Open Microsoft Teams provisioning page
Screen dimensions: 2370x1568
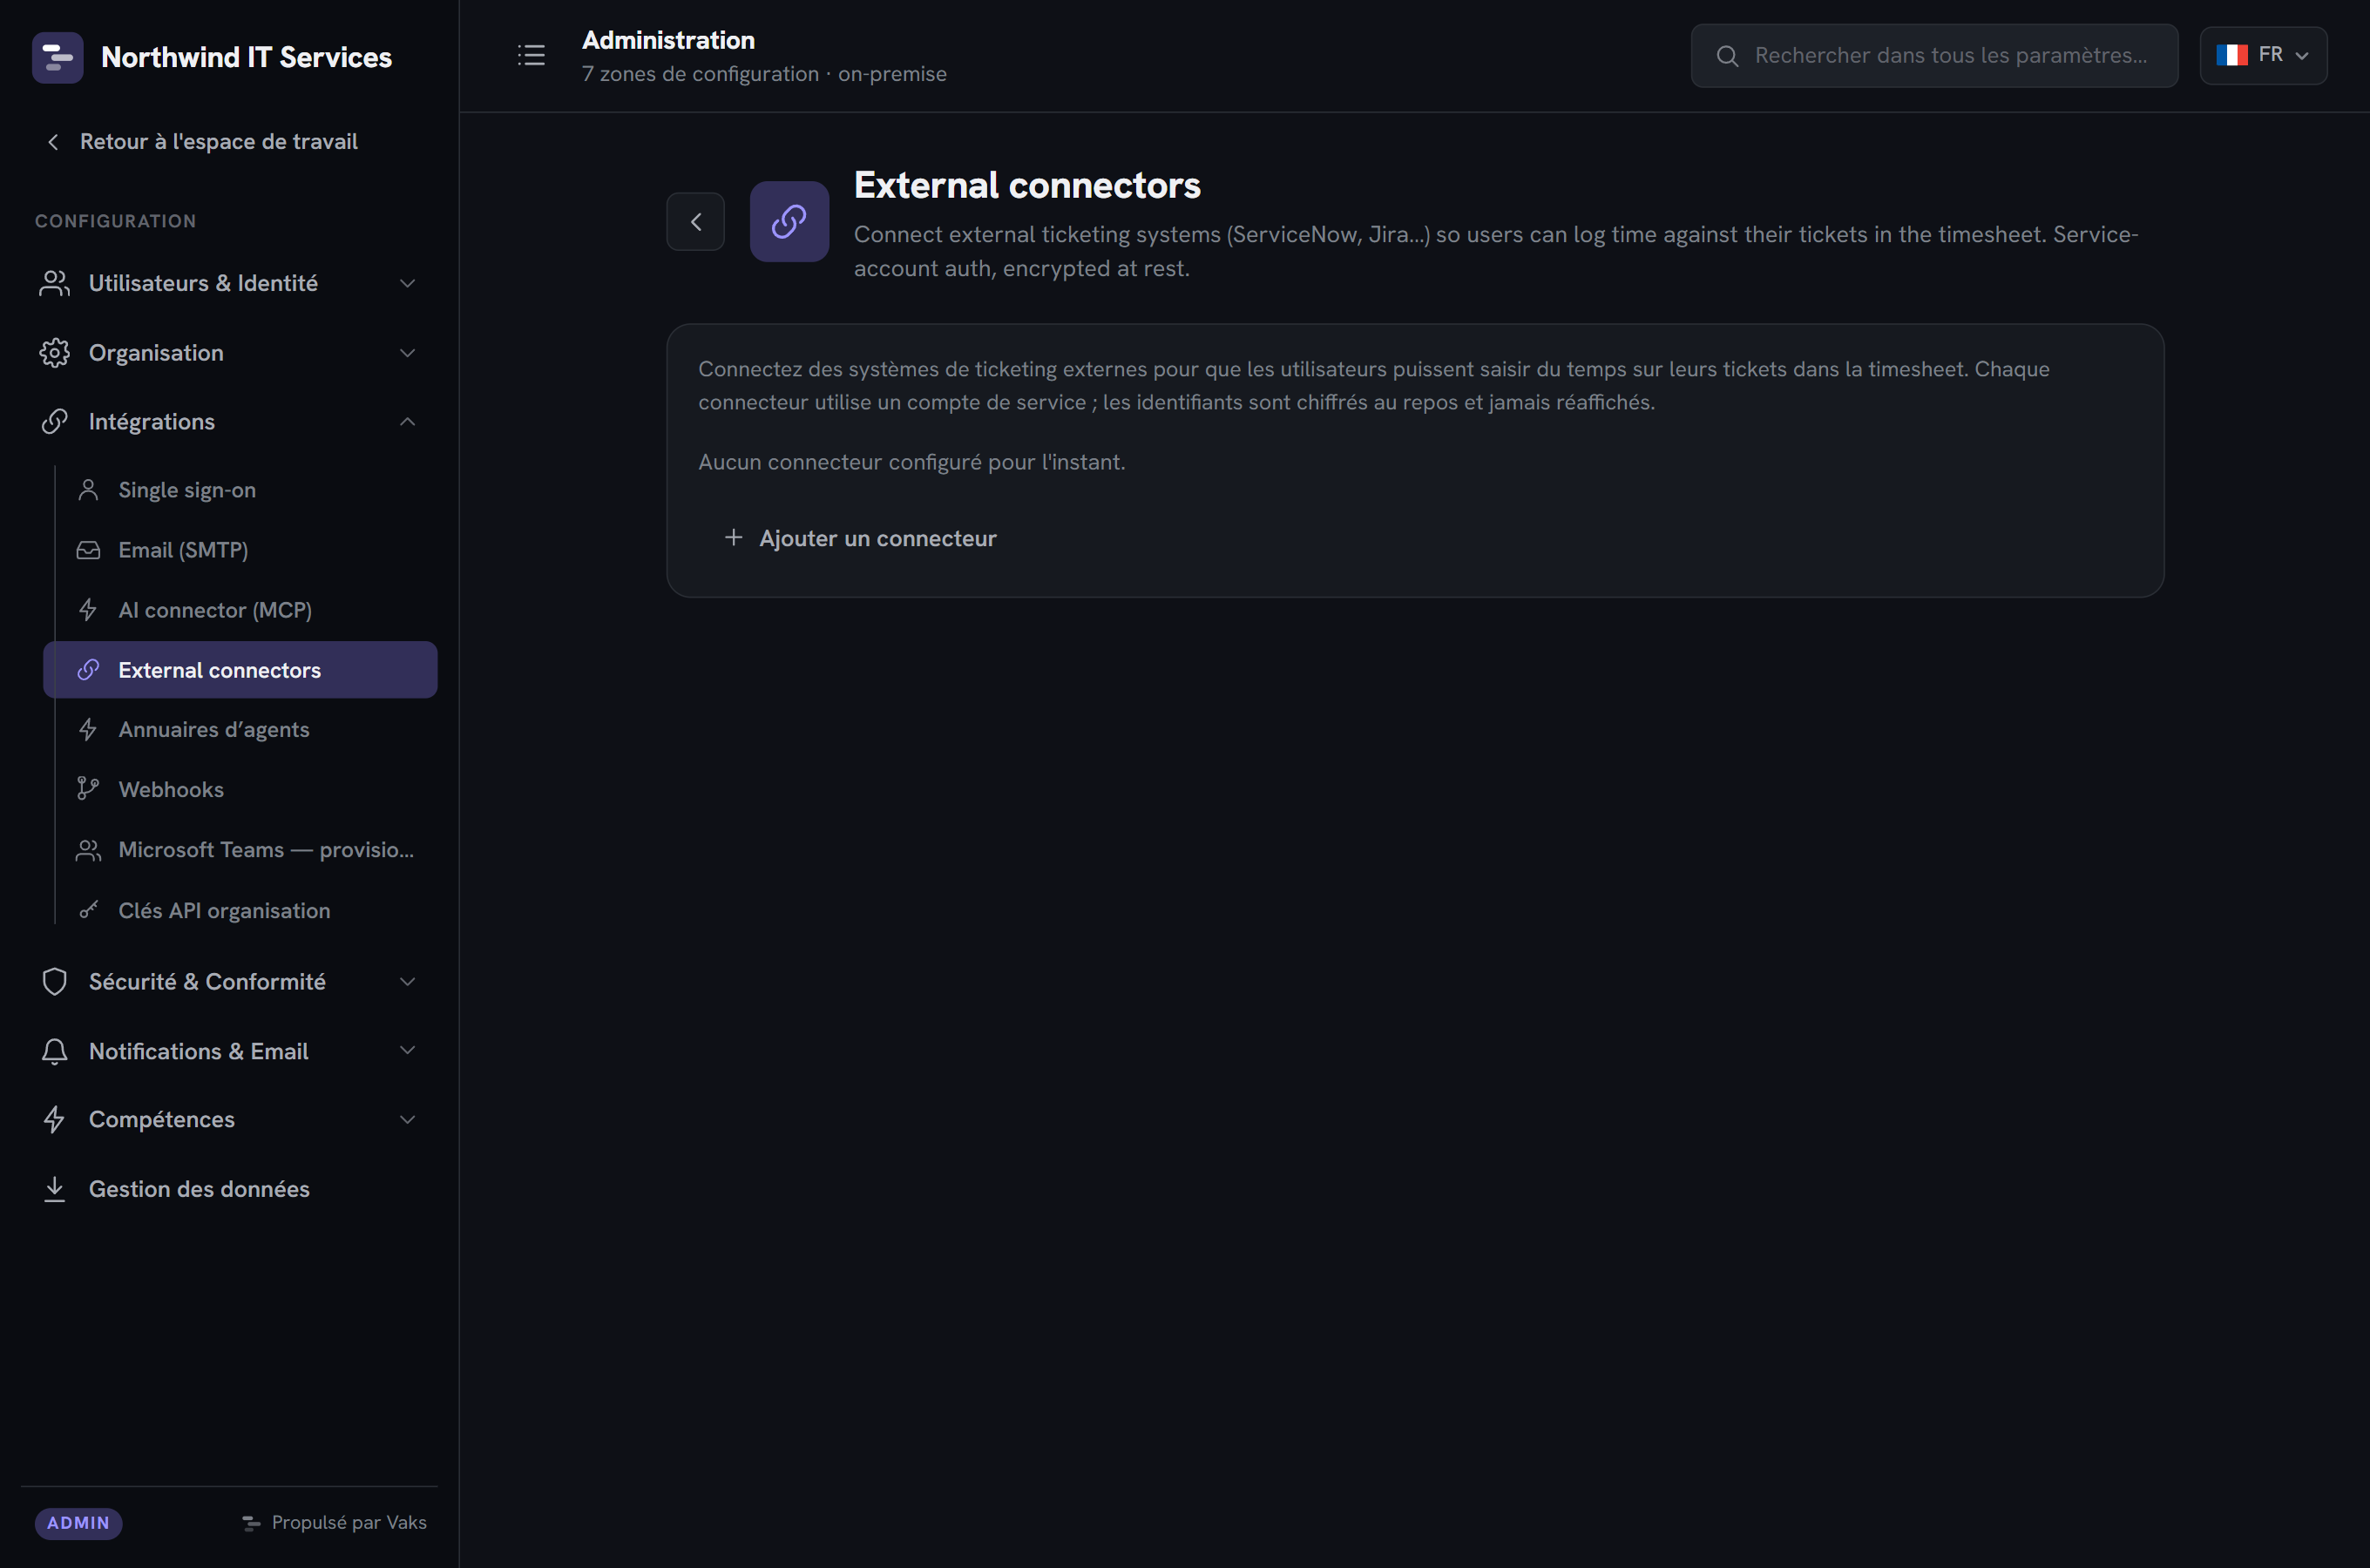click(x=240, y=850)
